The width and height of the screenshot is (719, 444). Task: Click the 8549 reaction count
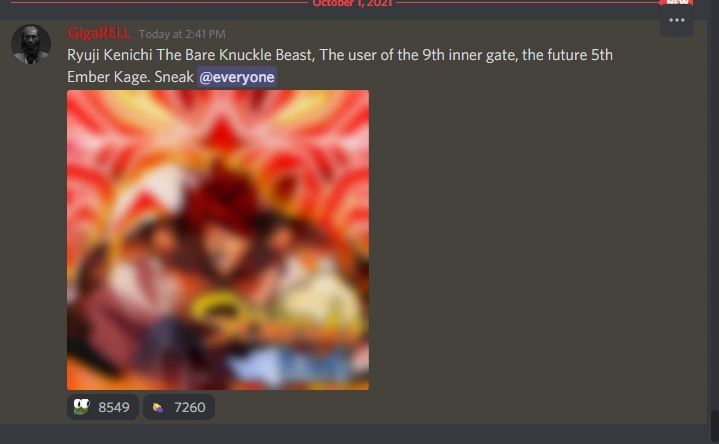(x=114, y=407)
